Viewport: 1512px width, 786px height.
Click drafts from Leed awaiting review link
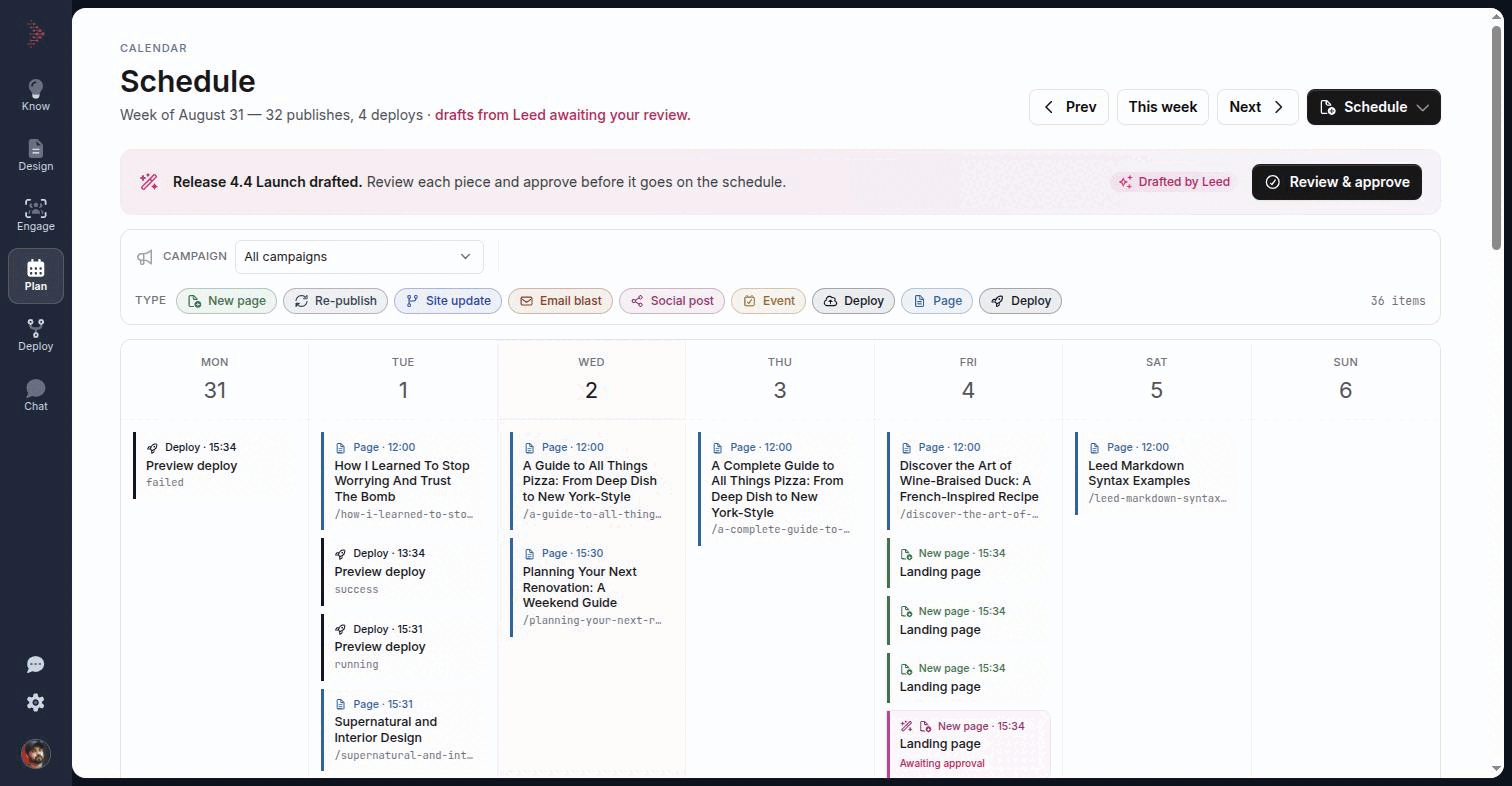point(562,115)
